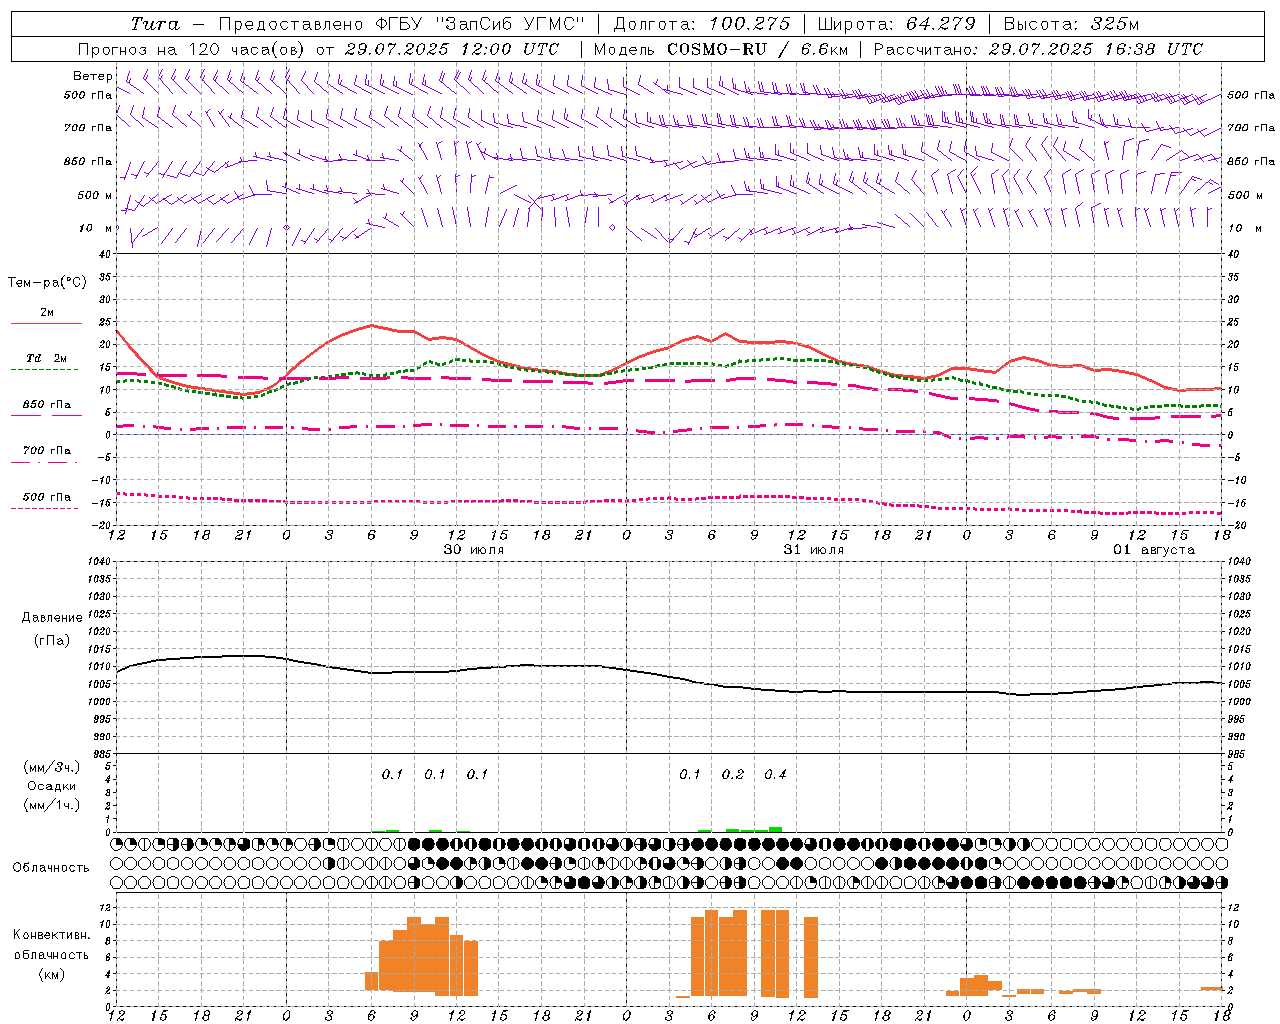This screenshot has height=1024, width=1280.
Task: Click right-side wind level label "700 гПа"
Action: (1251, 128)
